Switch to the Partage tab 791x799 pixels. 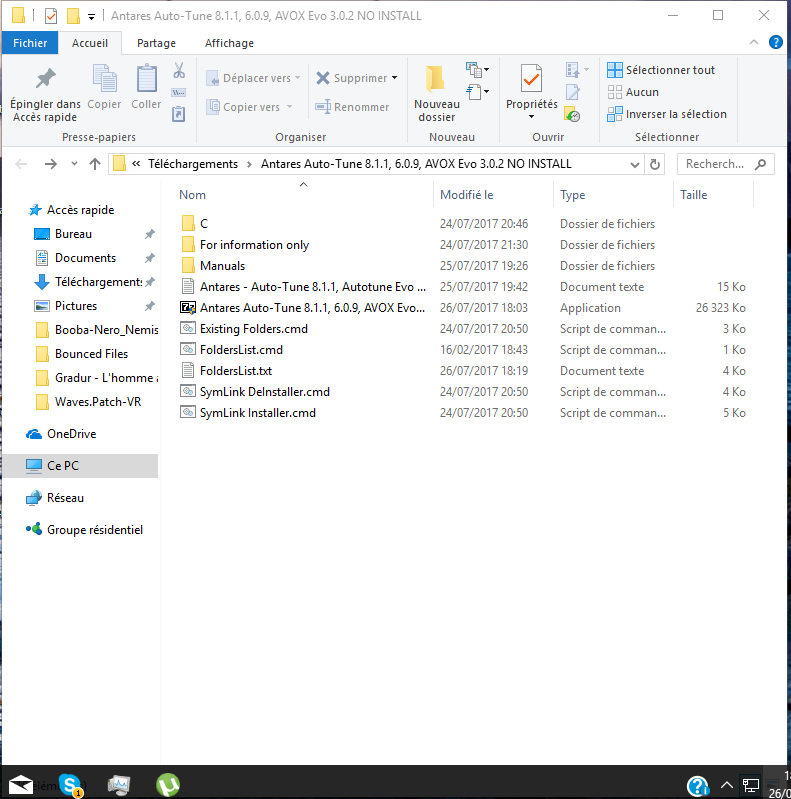point(156,43)
